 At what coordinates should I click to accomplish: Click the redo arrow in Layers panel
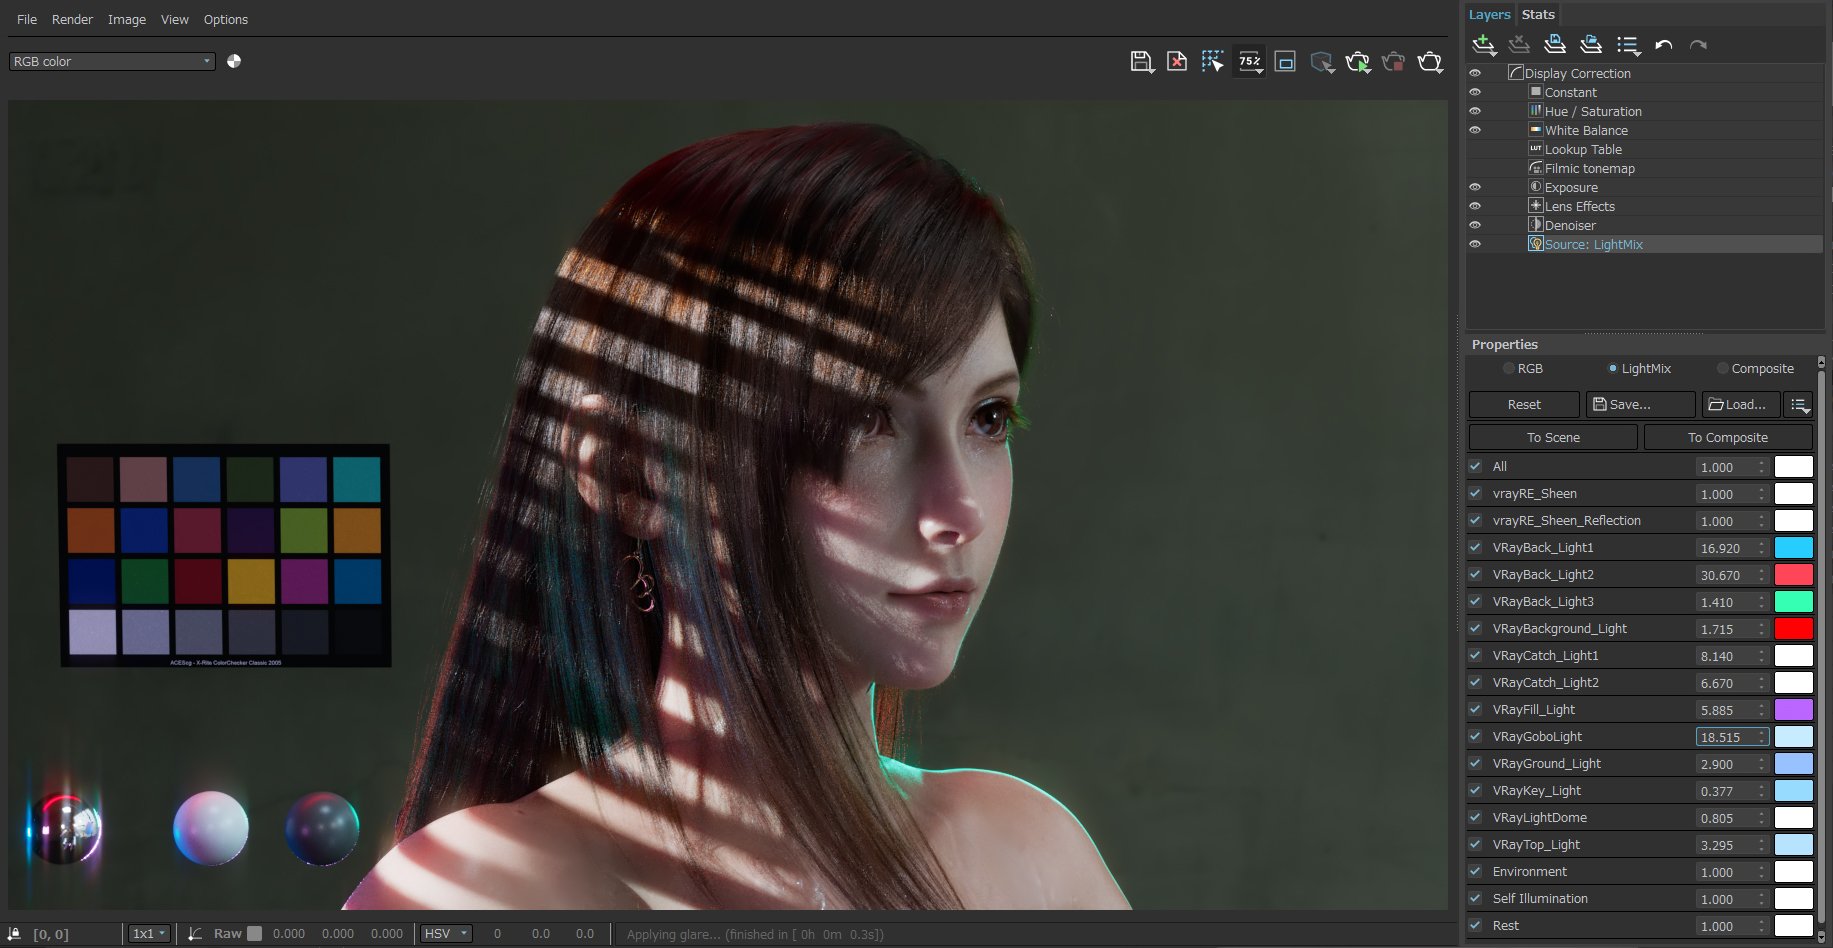coord(1698,45)
